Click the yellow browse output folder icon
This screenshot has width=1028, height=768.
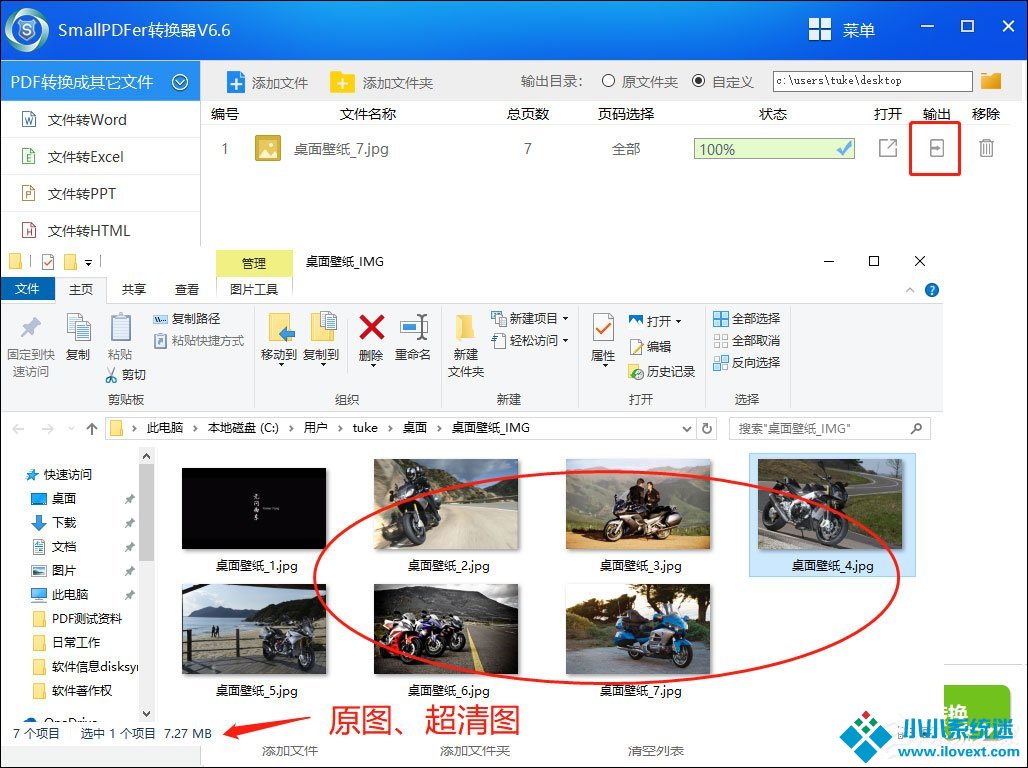click(990, 81)
